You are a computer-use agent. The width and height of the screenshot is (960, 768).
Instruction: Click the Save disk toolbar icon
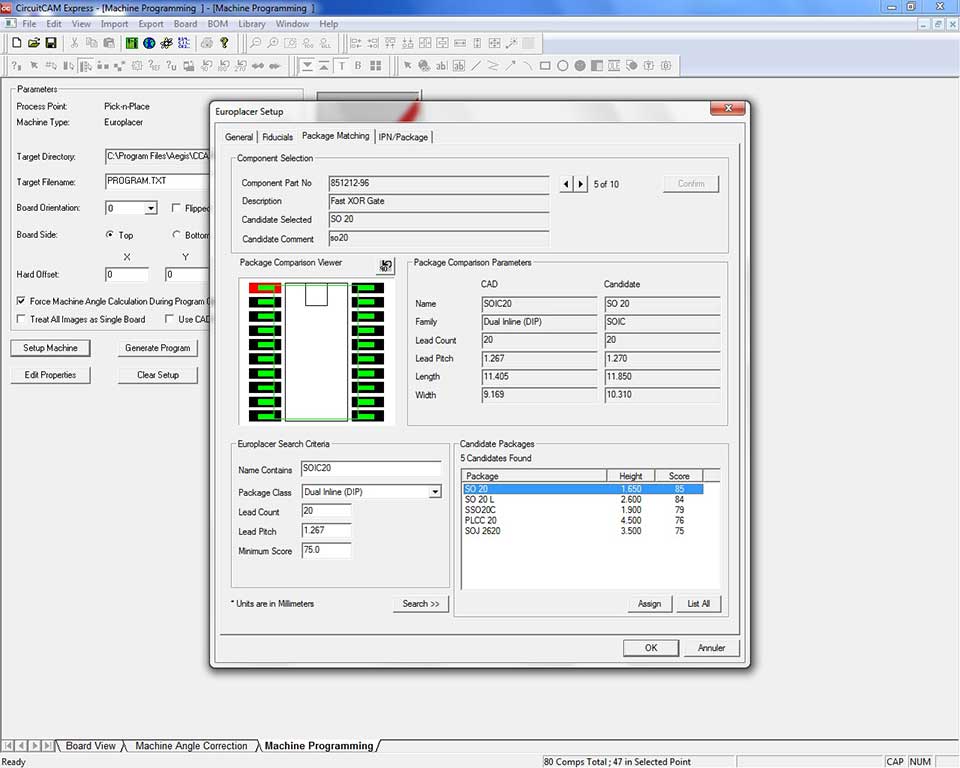[x=50, y=43]
